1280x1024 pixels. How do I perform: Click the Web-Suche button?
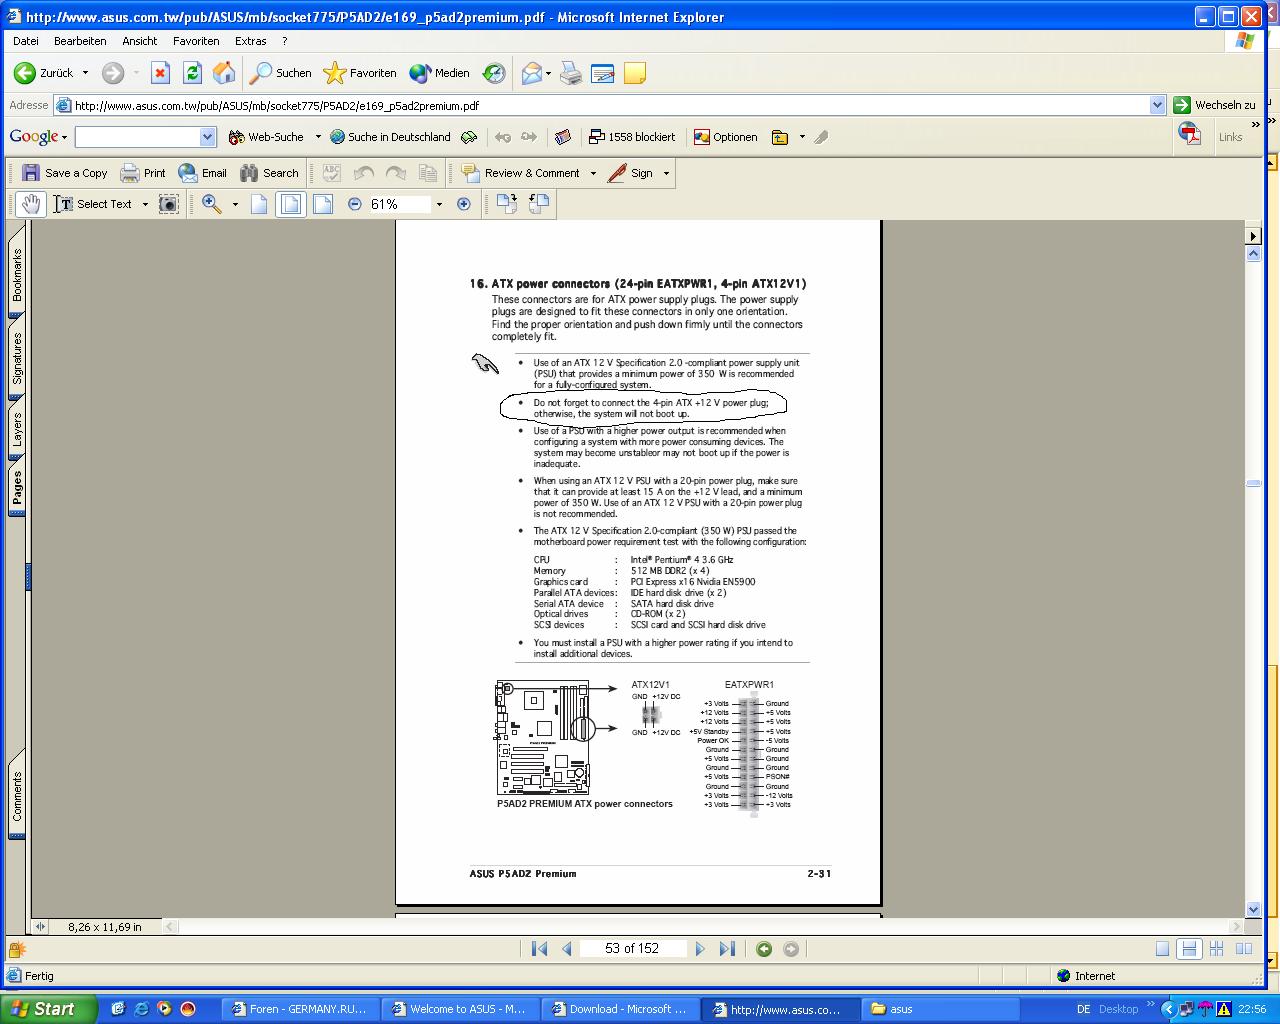266,137
